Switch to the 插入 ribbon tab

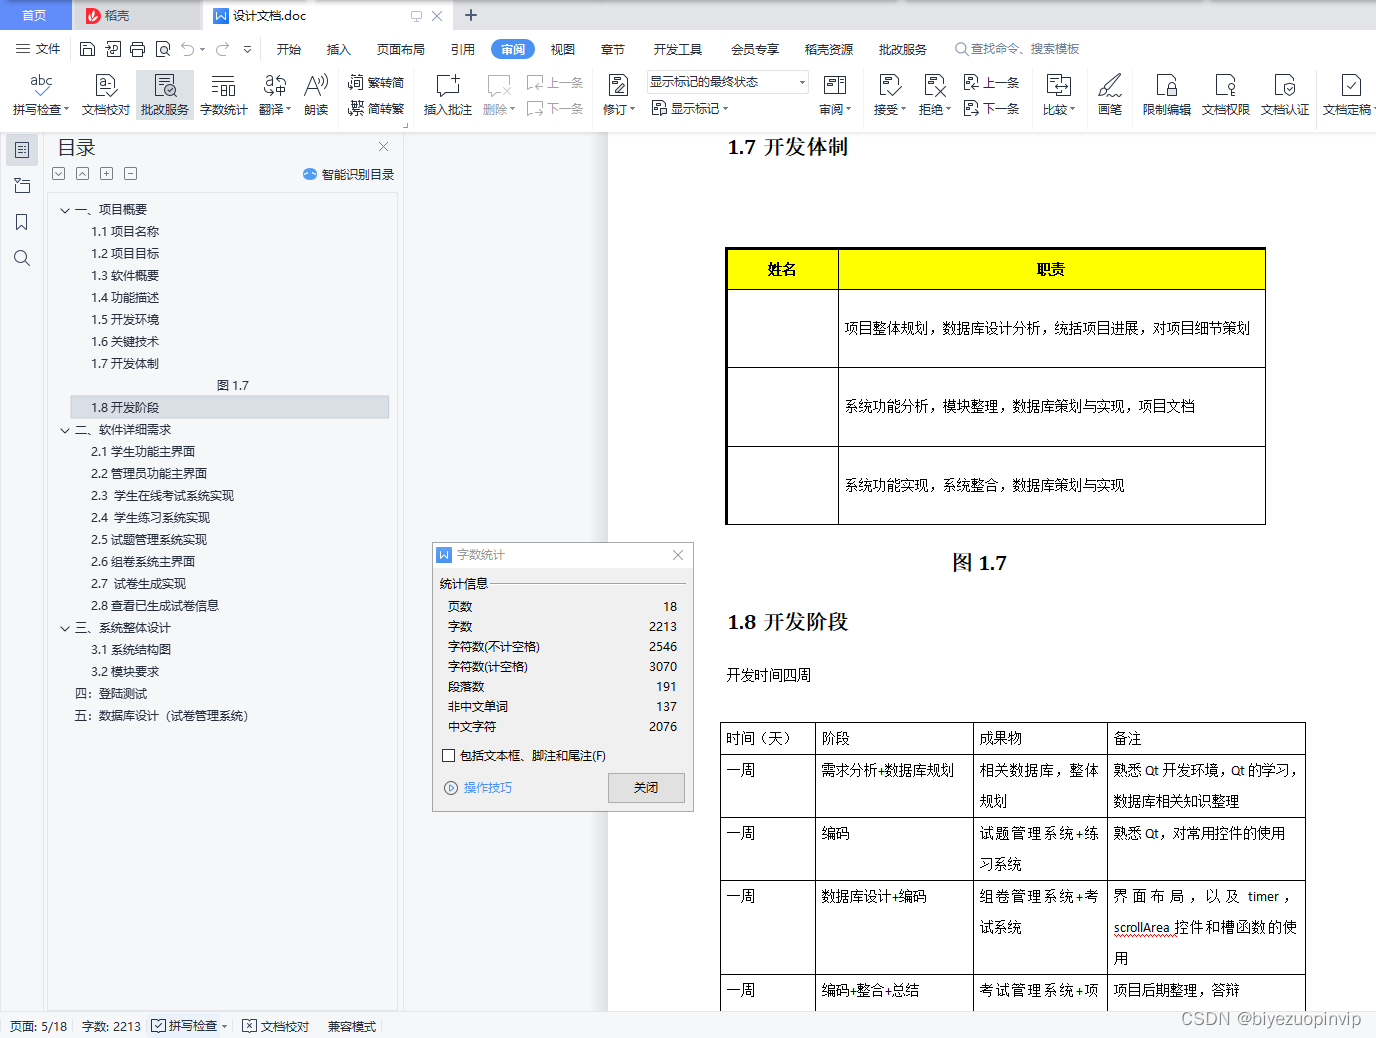(x=339, y=49)
